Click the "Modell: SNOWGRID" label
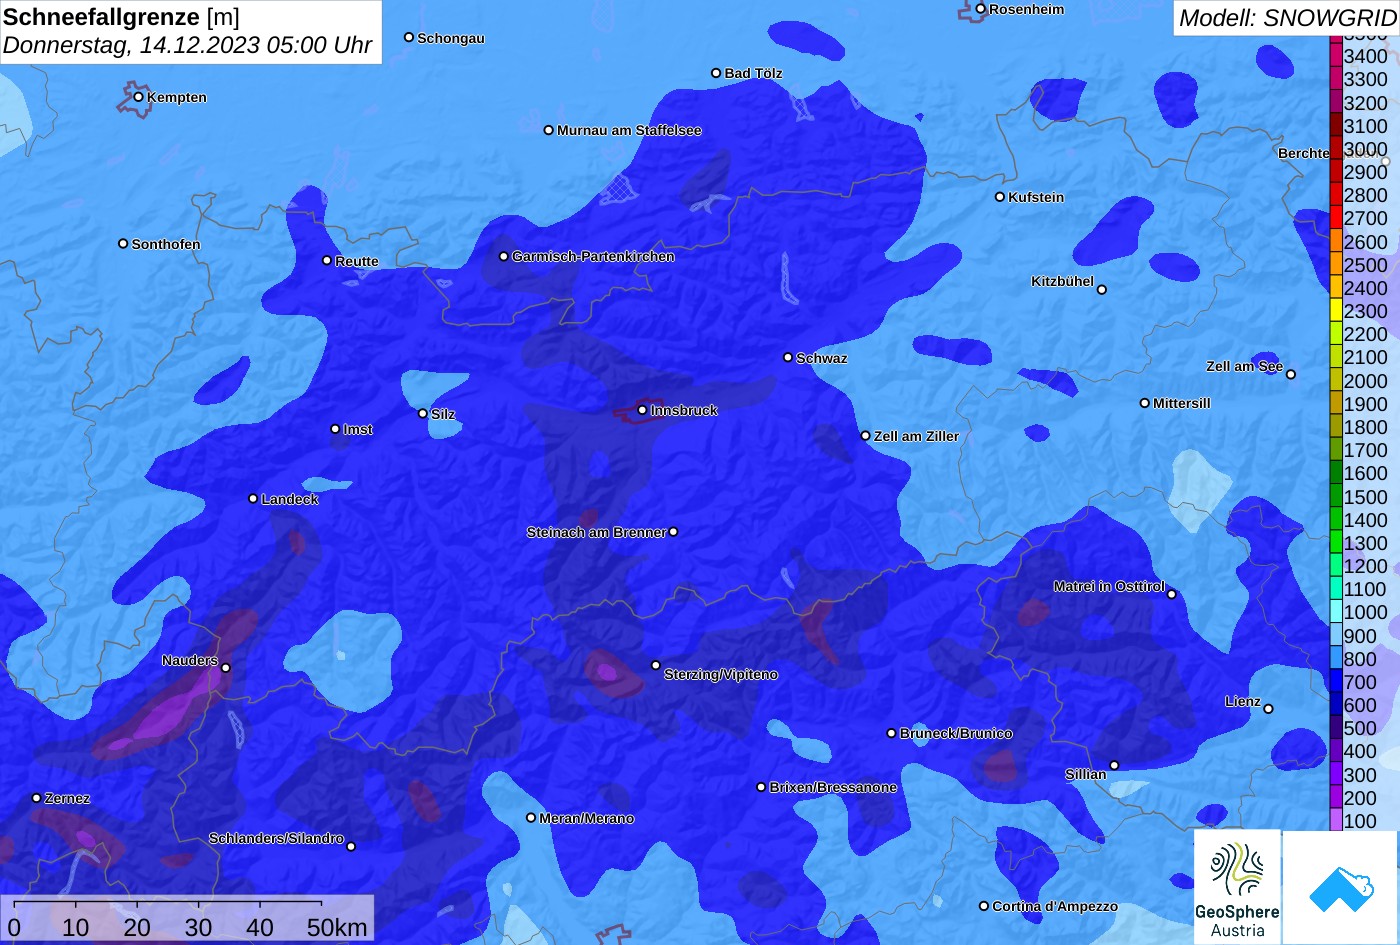1400x945 pixels. coord(1287,18)
